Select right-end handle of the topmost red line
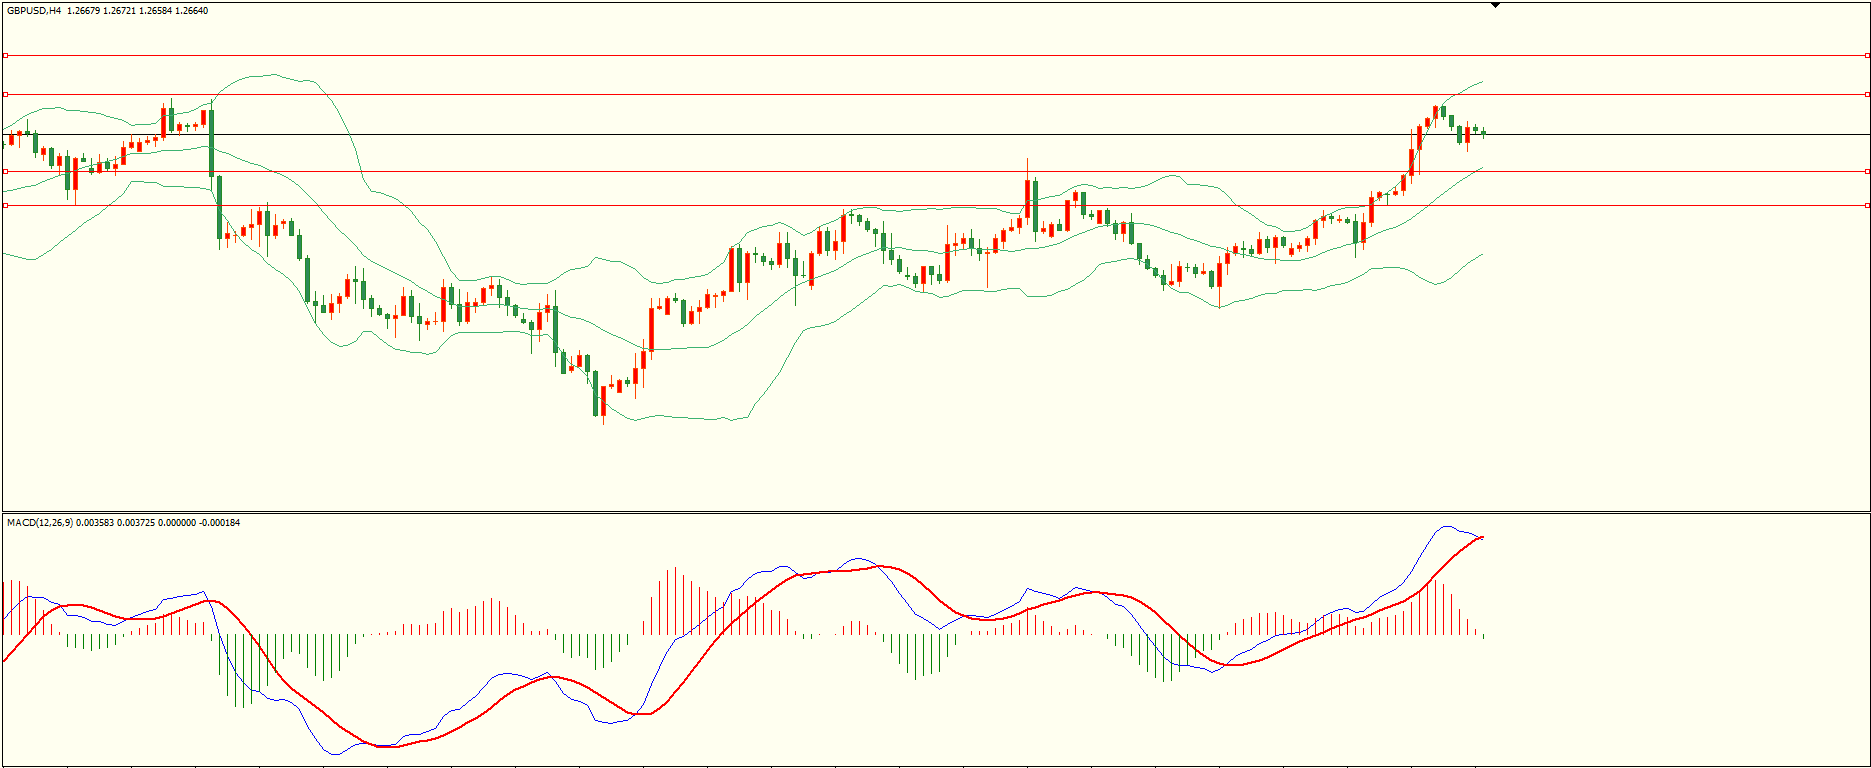The width and height of the screenshot is (1871, 768). [1866, 56]
